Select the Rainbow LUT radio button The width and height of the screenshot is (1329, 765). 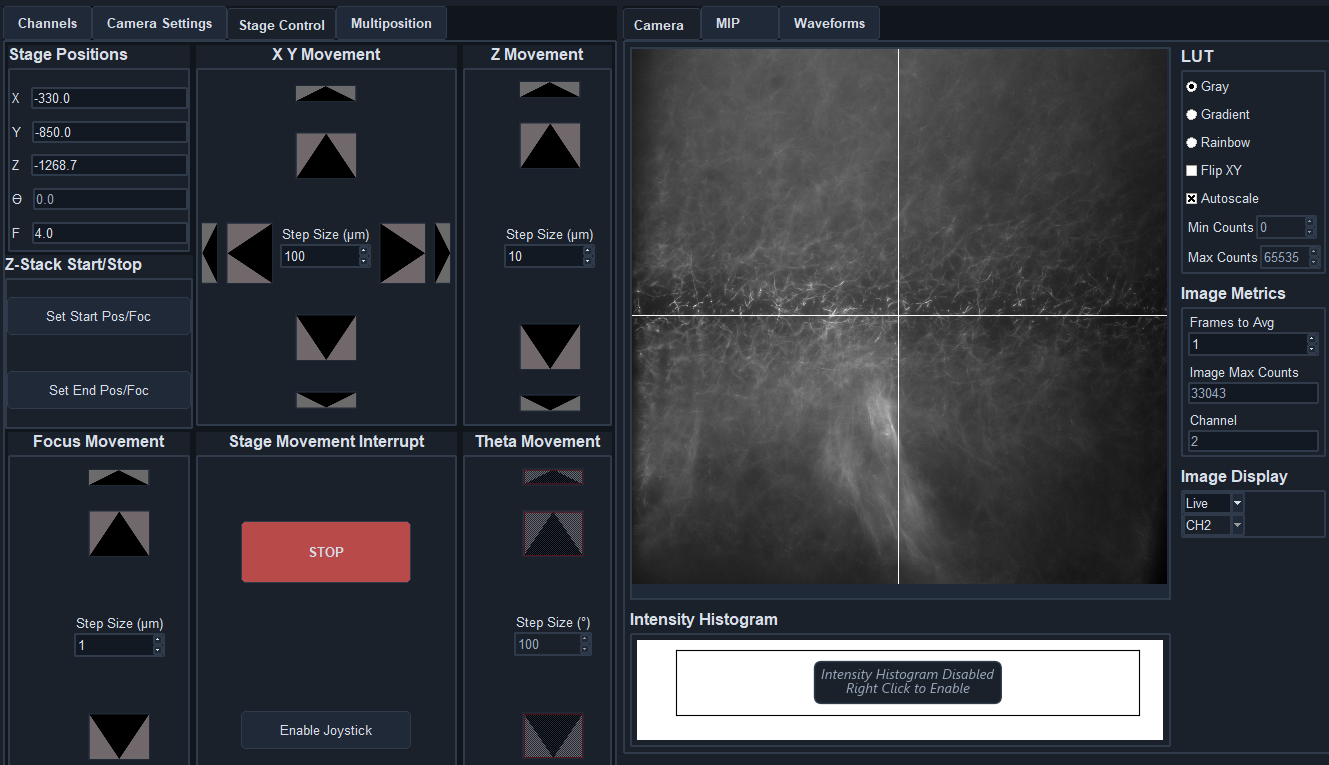1192,143
